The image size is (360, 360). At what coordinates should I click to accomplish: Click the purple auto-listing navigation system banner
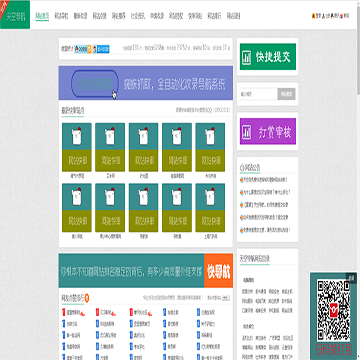point(146,83)
